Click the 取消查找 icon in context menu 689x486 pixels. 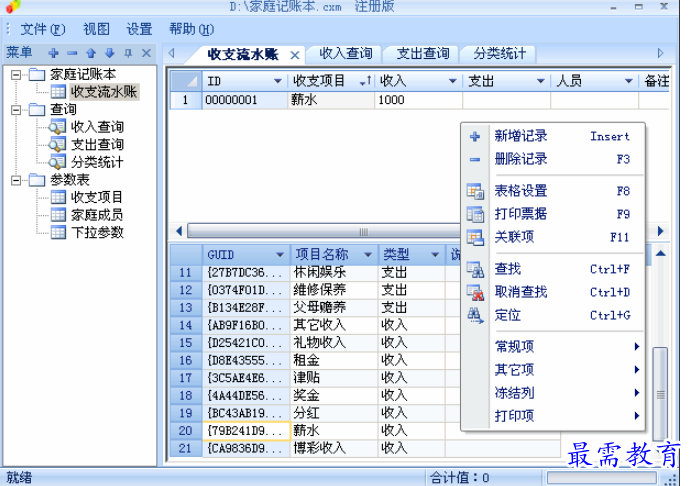click(x=475, y=292)
